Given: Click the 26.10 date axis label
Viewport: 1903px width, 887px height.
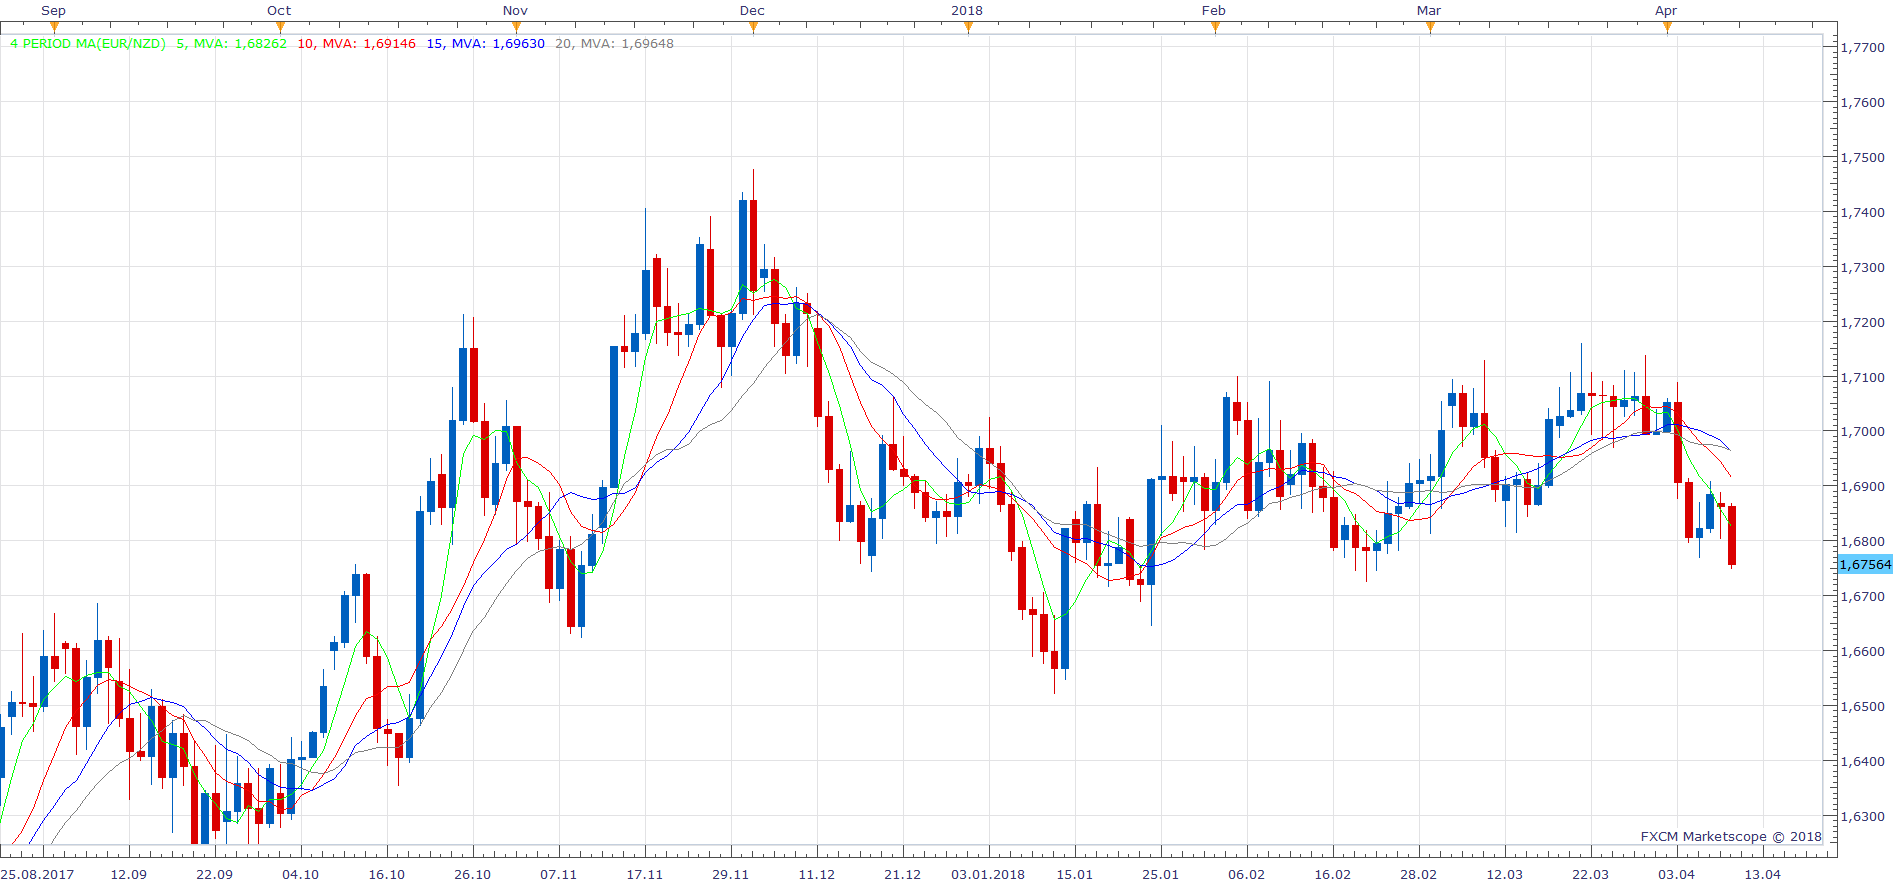Looking at the screenshot, I should tap(472, 874).
